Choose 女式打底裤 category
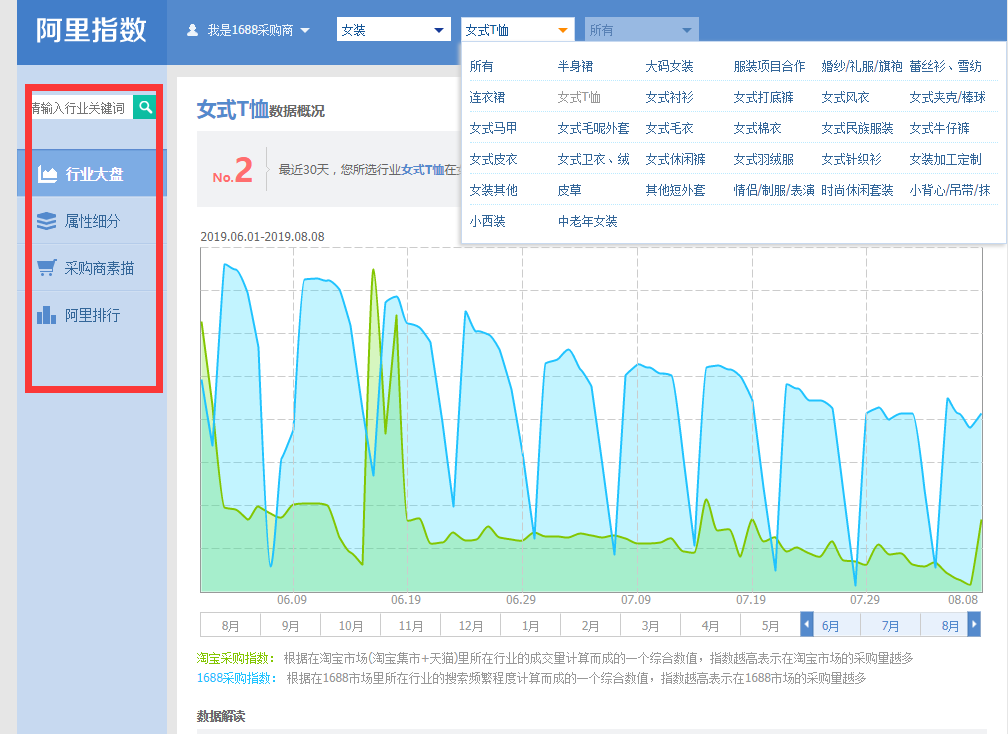The height and width of the screenshot is (734, 1008). 763,97
